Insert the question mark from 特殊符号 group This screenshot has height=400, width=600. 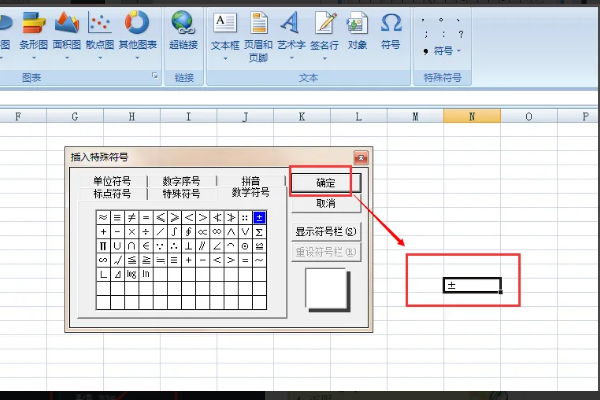point(461,34)
